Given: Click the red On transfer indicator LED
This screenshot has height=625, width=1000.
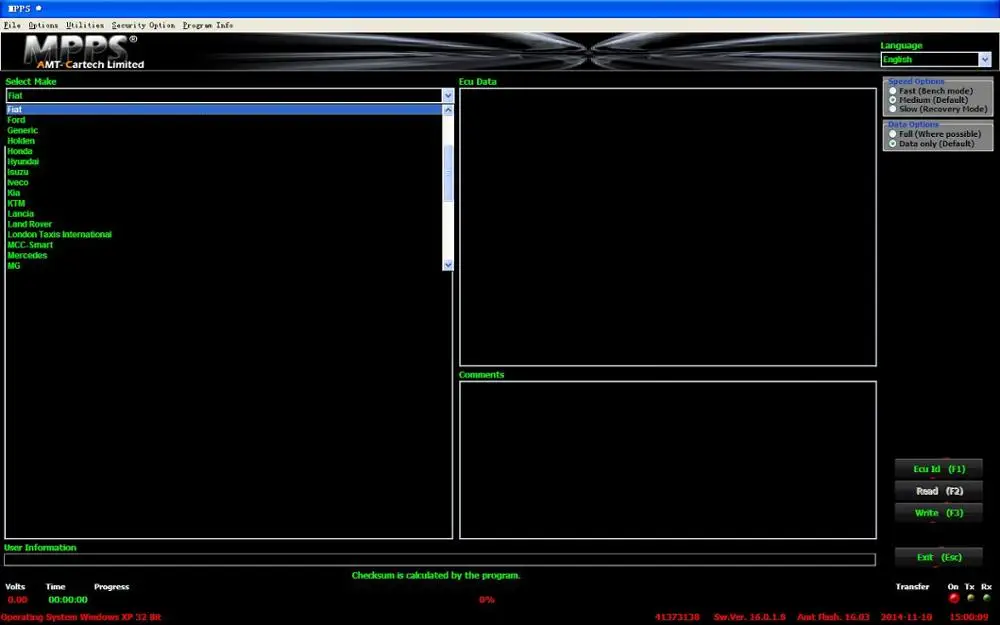Looking at the screenshot, I should click(953, 597).
